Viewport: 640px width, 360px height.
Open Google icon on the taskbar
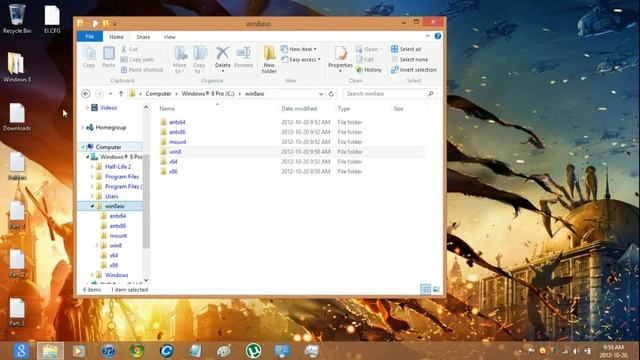tap(21, 351)
